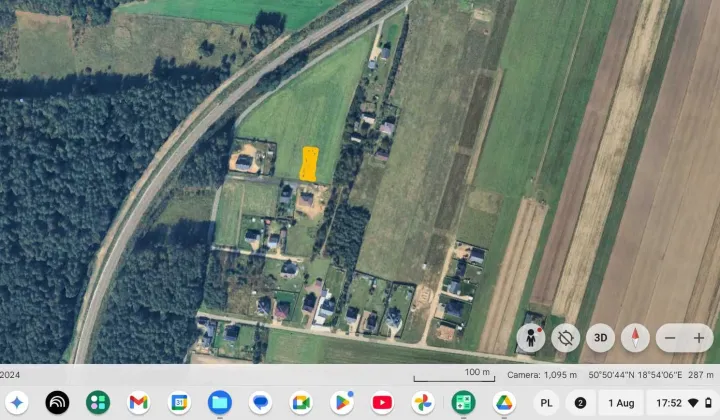
Task: Click the Camera: 1,095 m readout
Action: click(x=542, y=375)
